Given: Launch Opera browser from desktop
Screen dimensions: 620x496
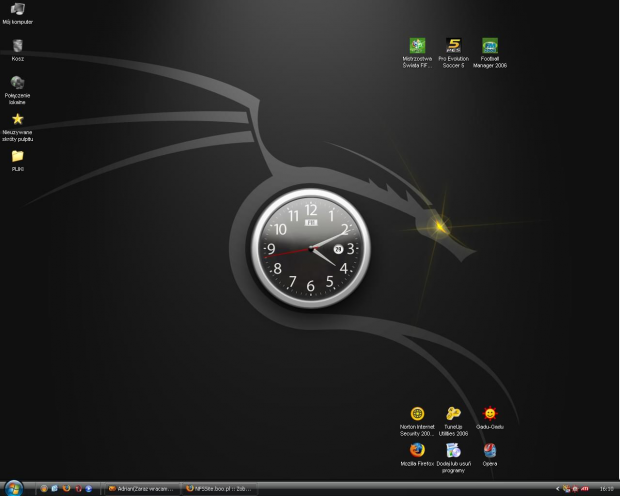Looking at the screenshot, I should coord(490,450).
